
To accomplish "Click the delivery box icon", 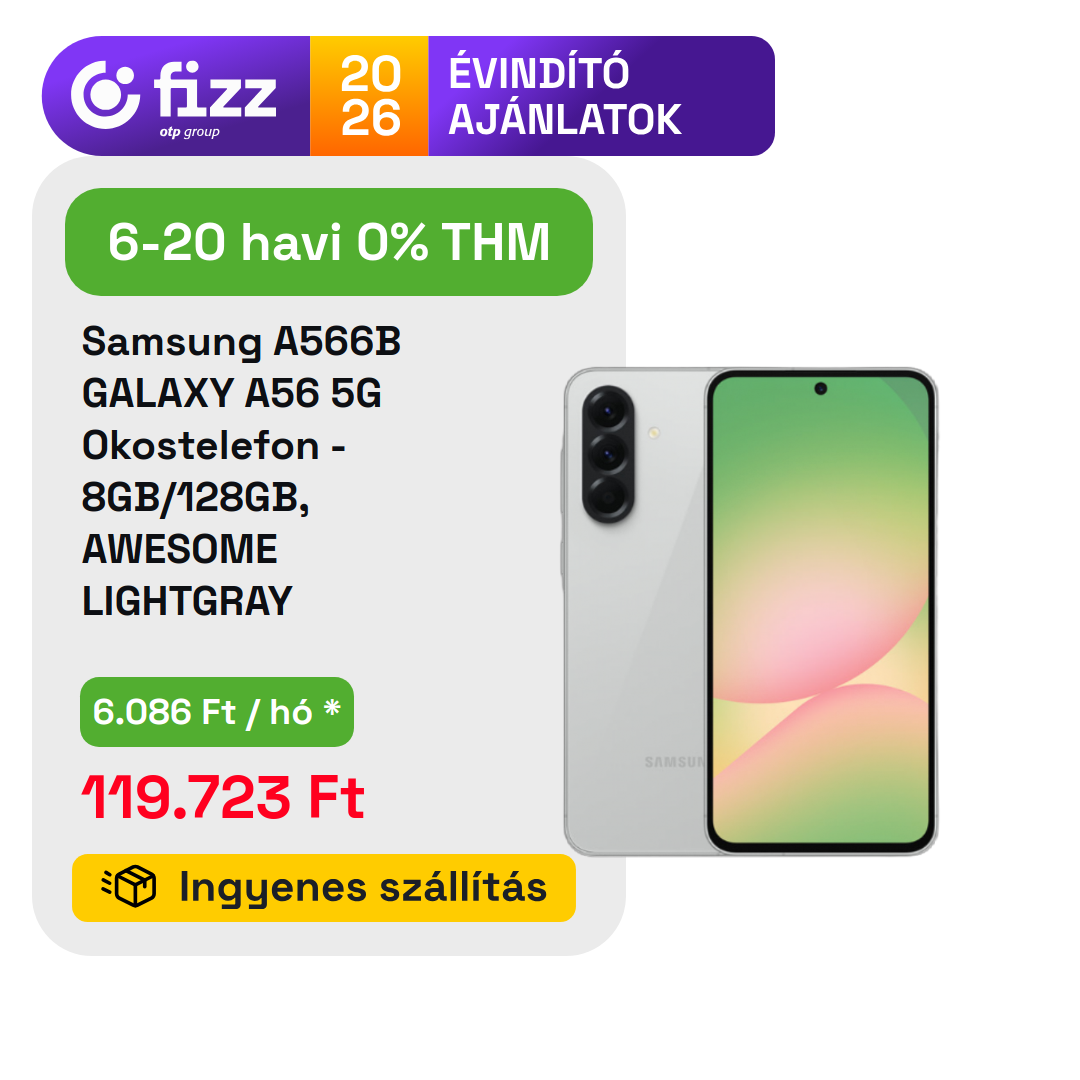I will (129, 886).
